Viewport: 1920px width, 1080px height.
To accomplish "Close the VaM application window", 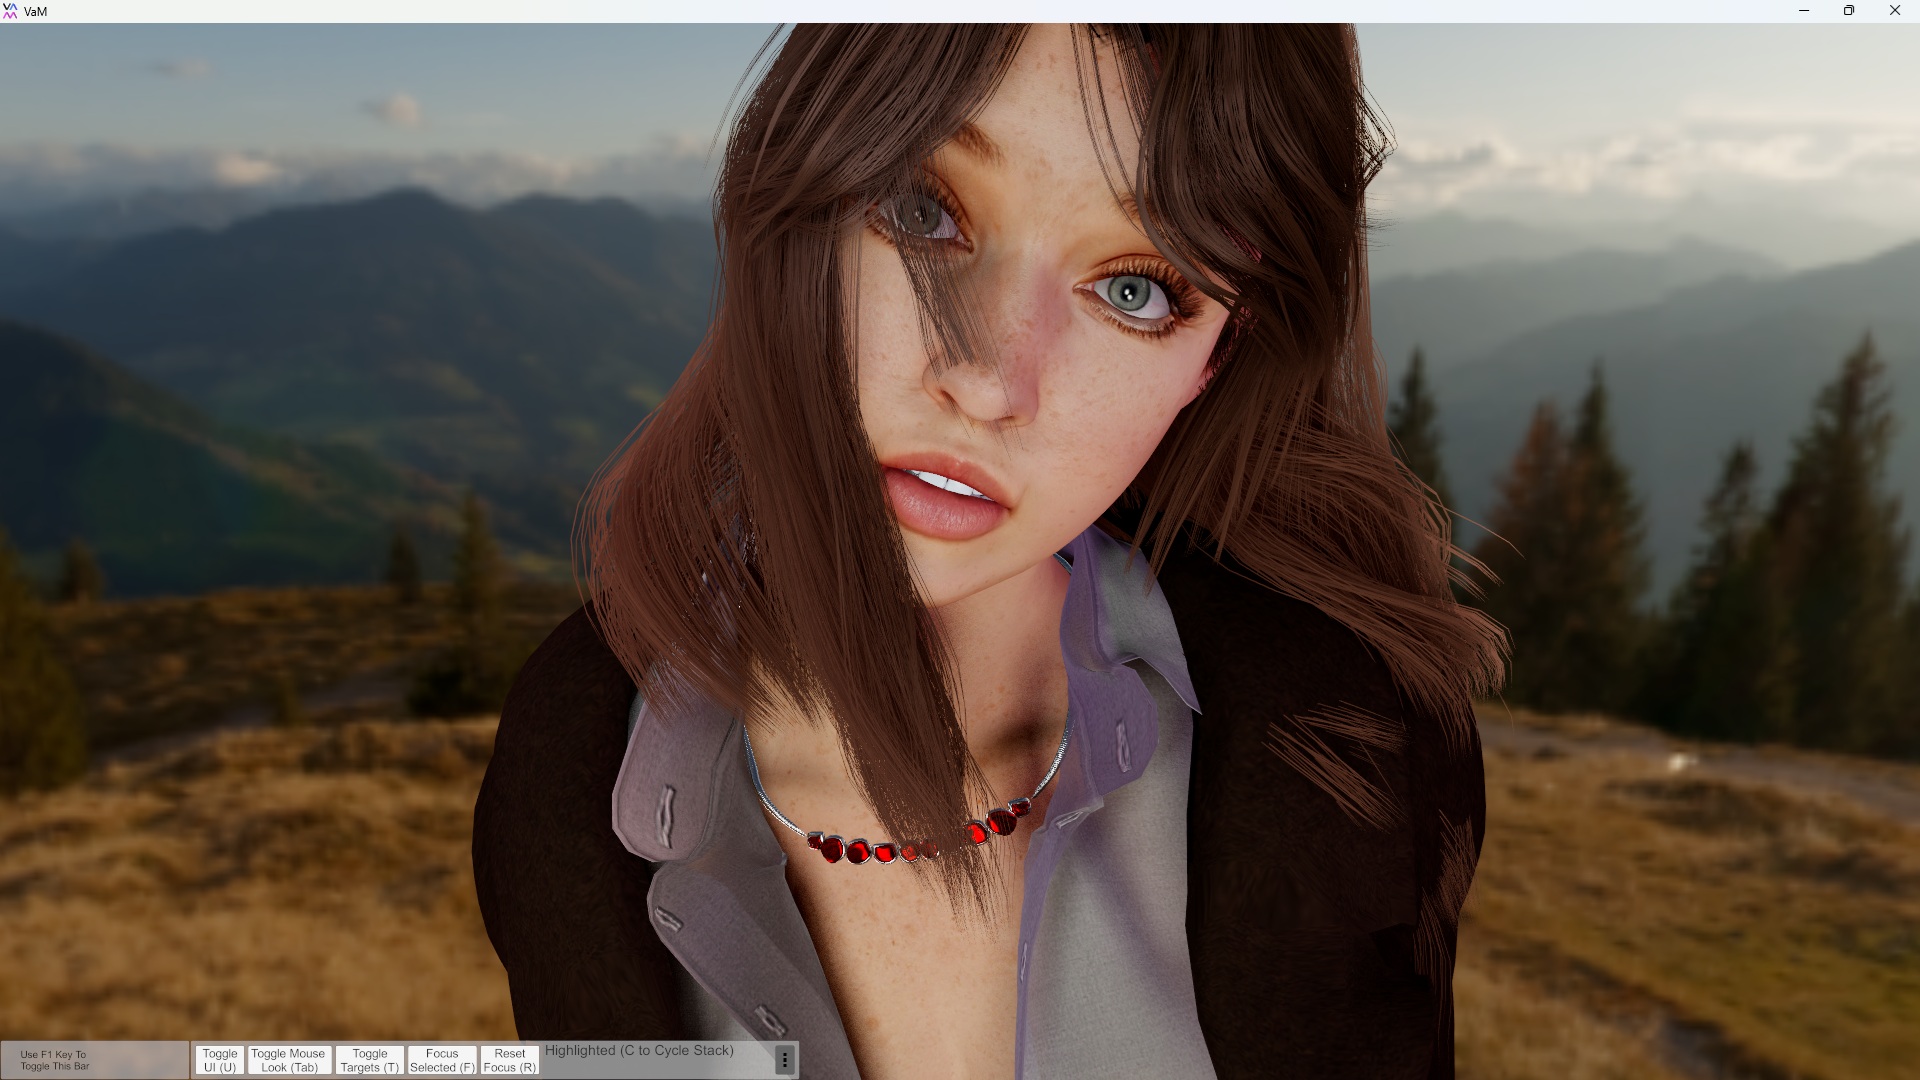I will (x=1894, y=11).
